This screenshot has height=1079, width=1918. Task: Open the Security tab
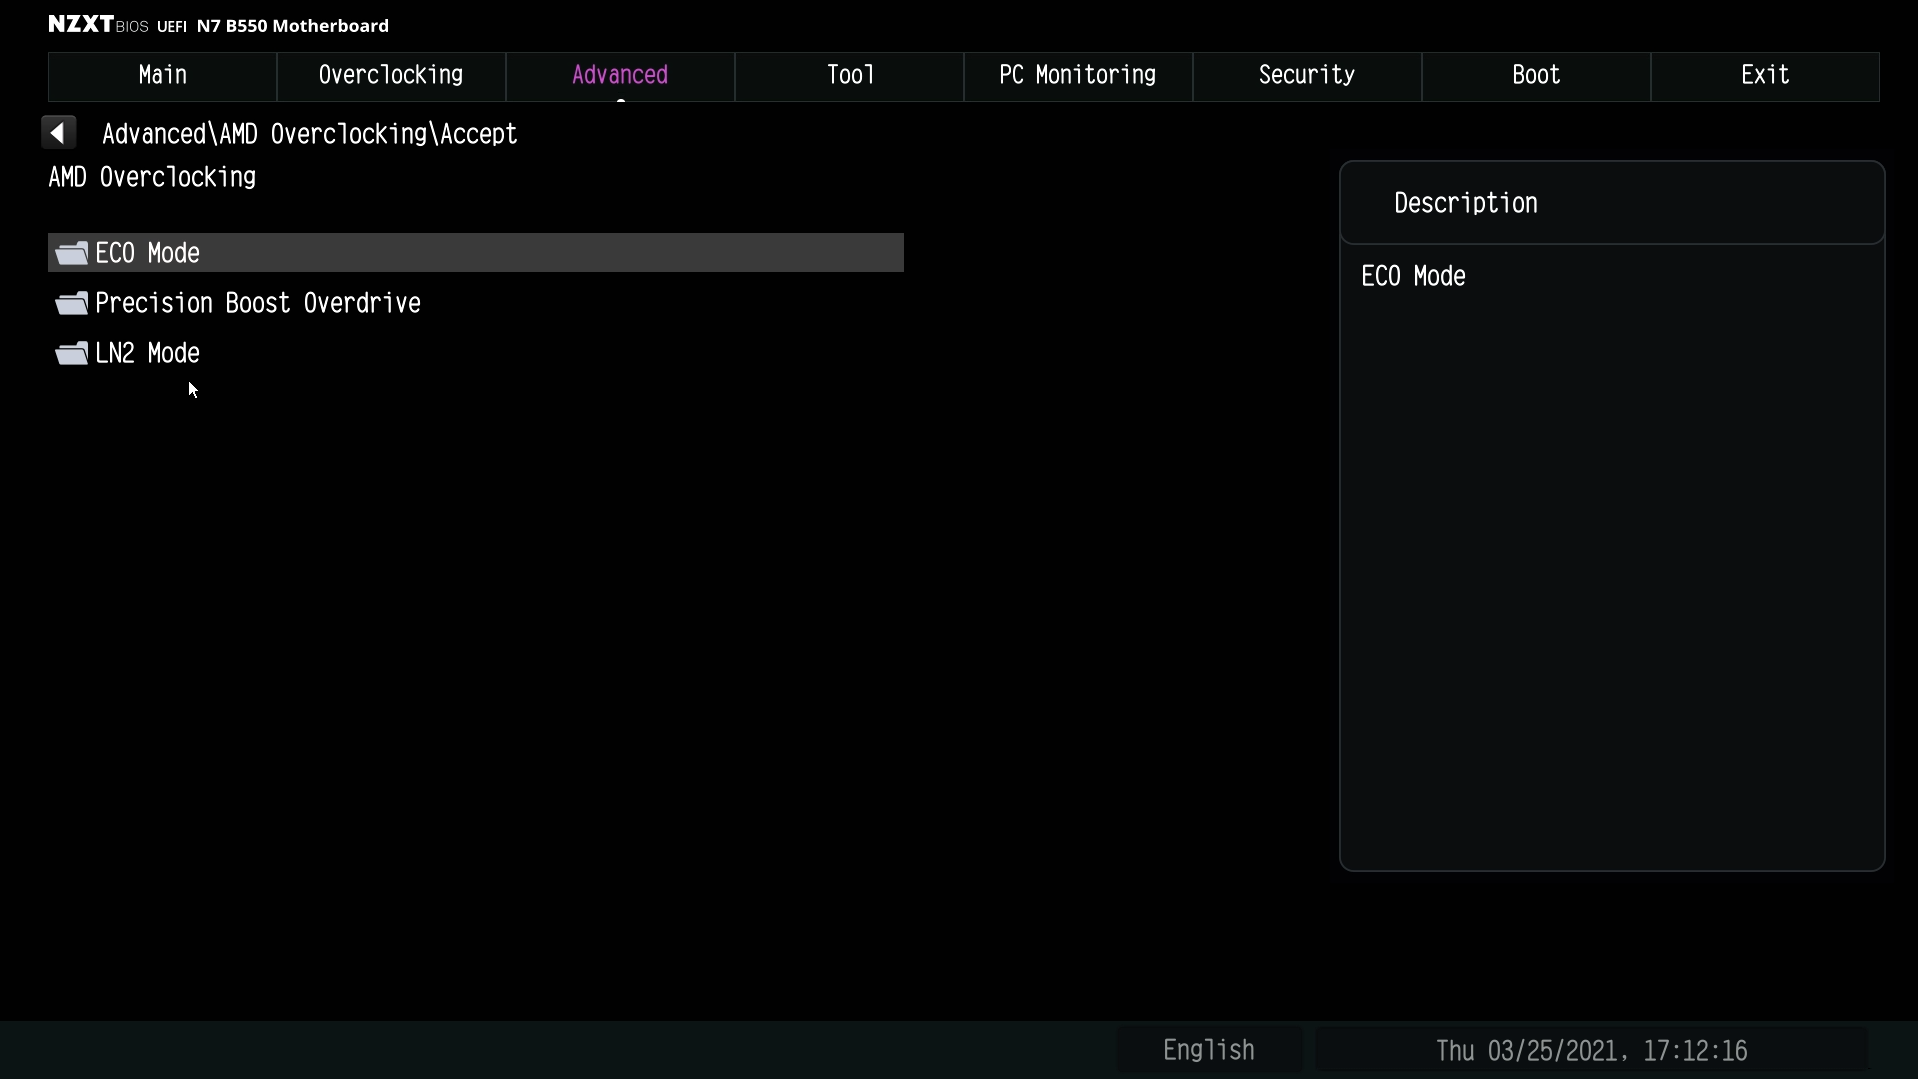[1307, 76]
